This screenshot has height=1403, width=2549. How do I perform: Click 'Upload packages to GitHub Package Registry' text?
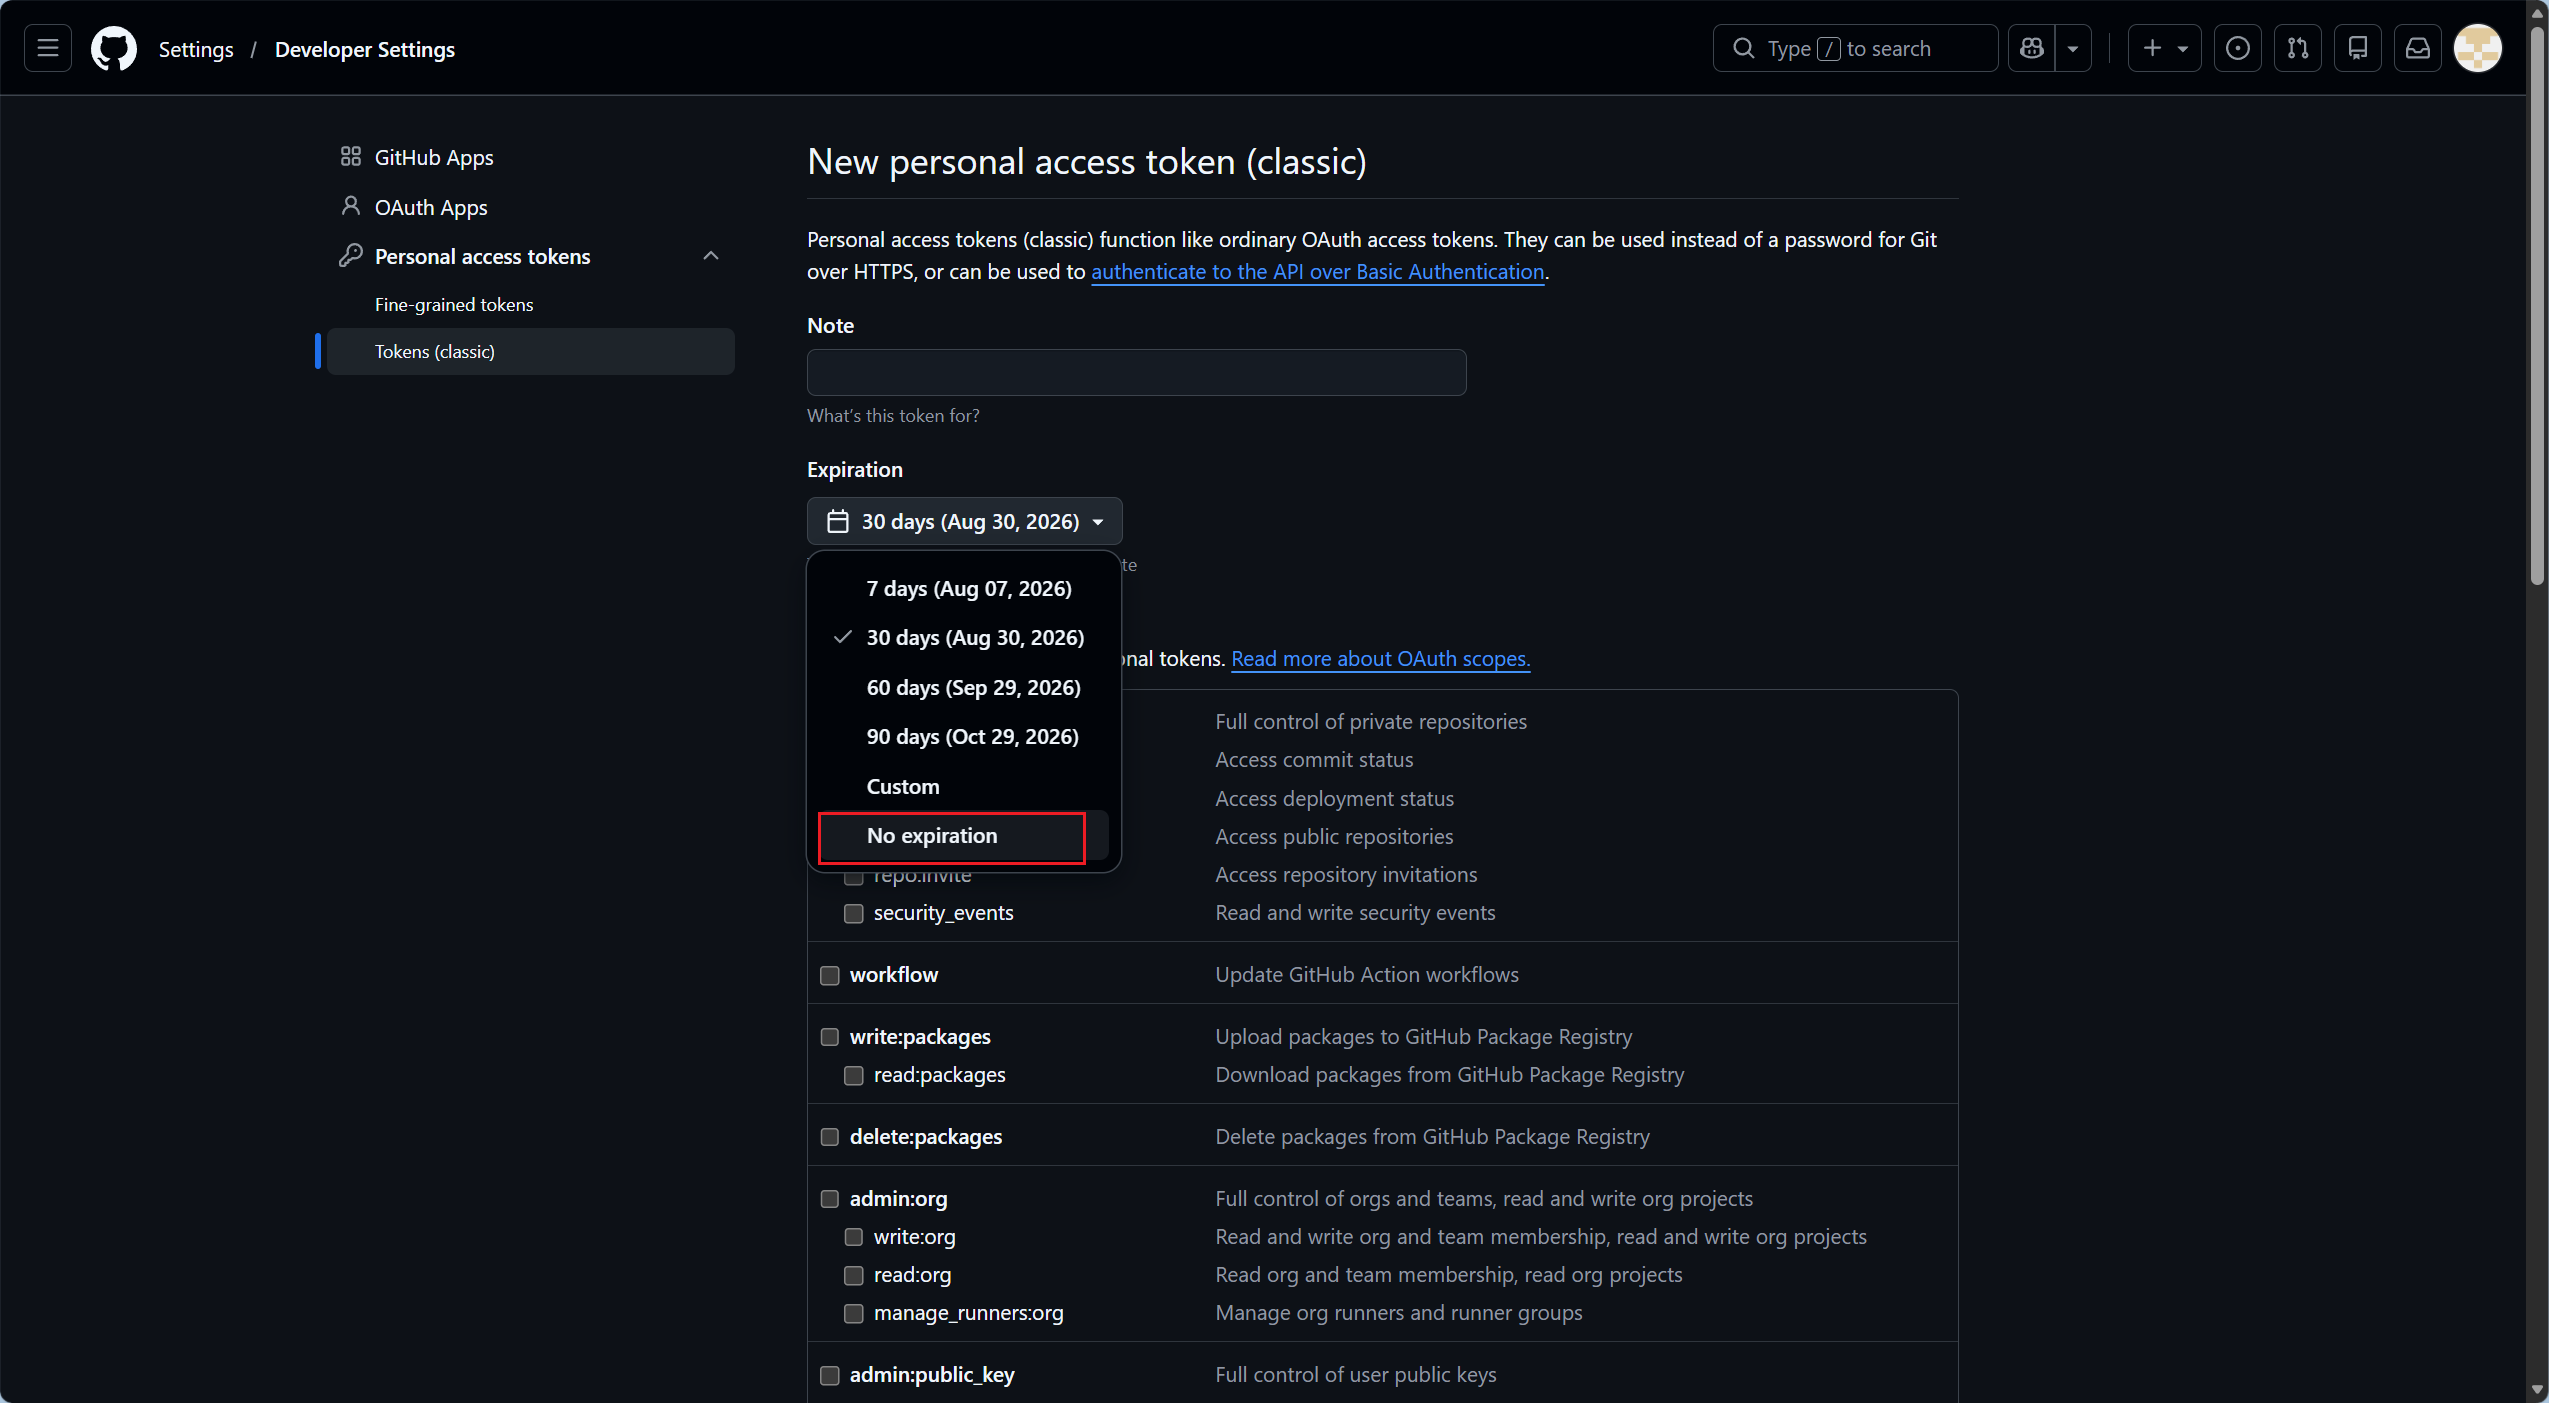click(1423, 1037)
